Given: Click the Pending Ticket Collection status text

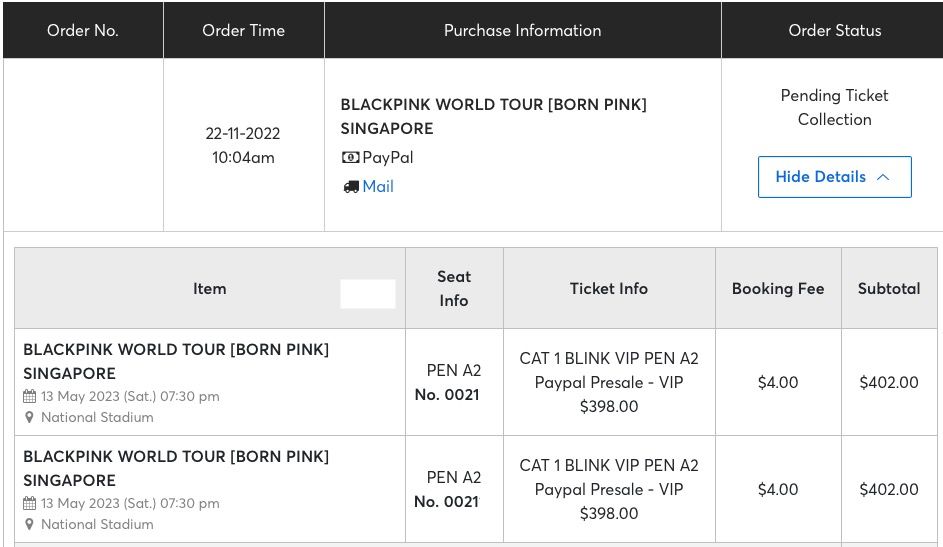Looking at the screenshot, I should (x=835, y=108).
